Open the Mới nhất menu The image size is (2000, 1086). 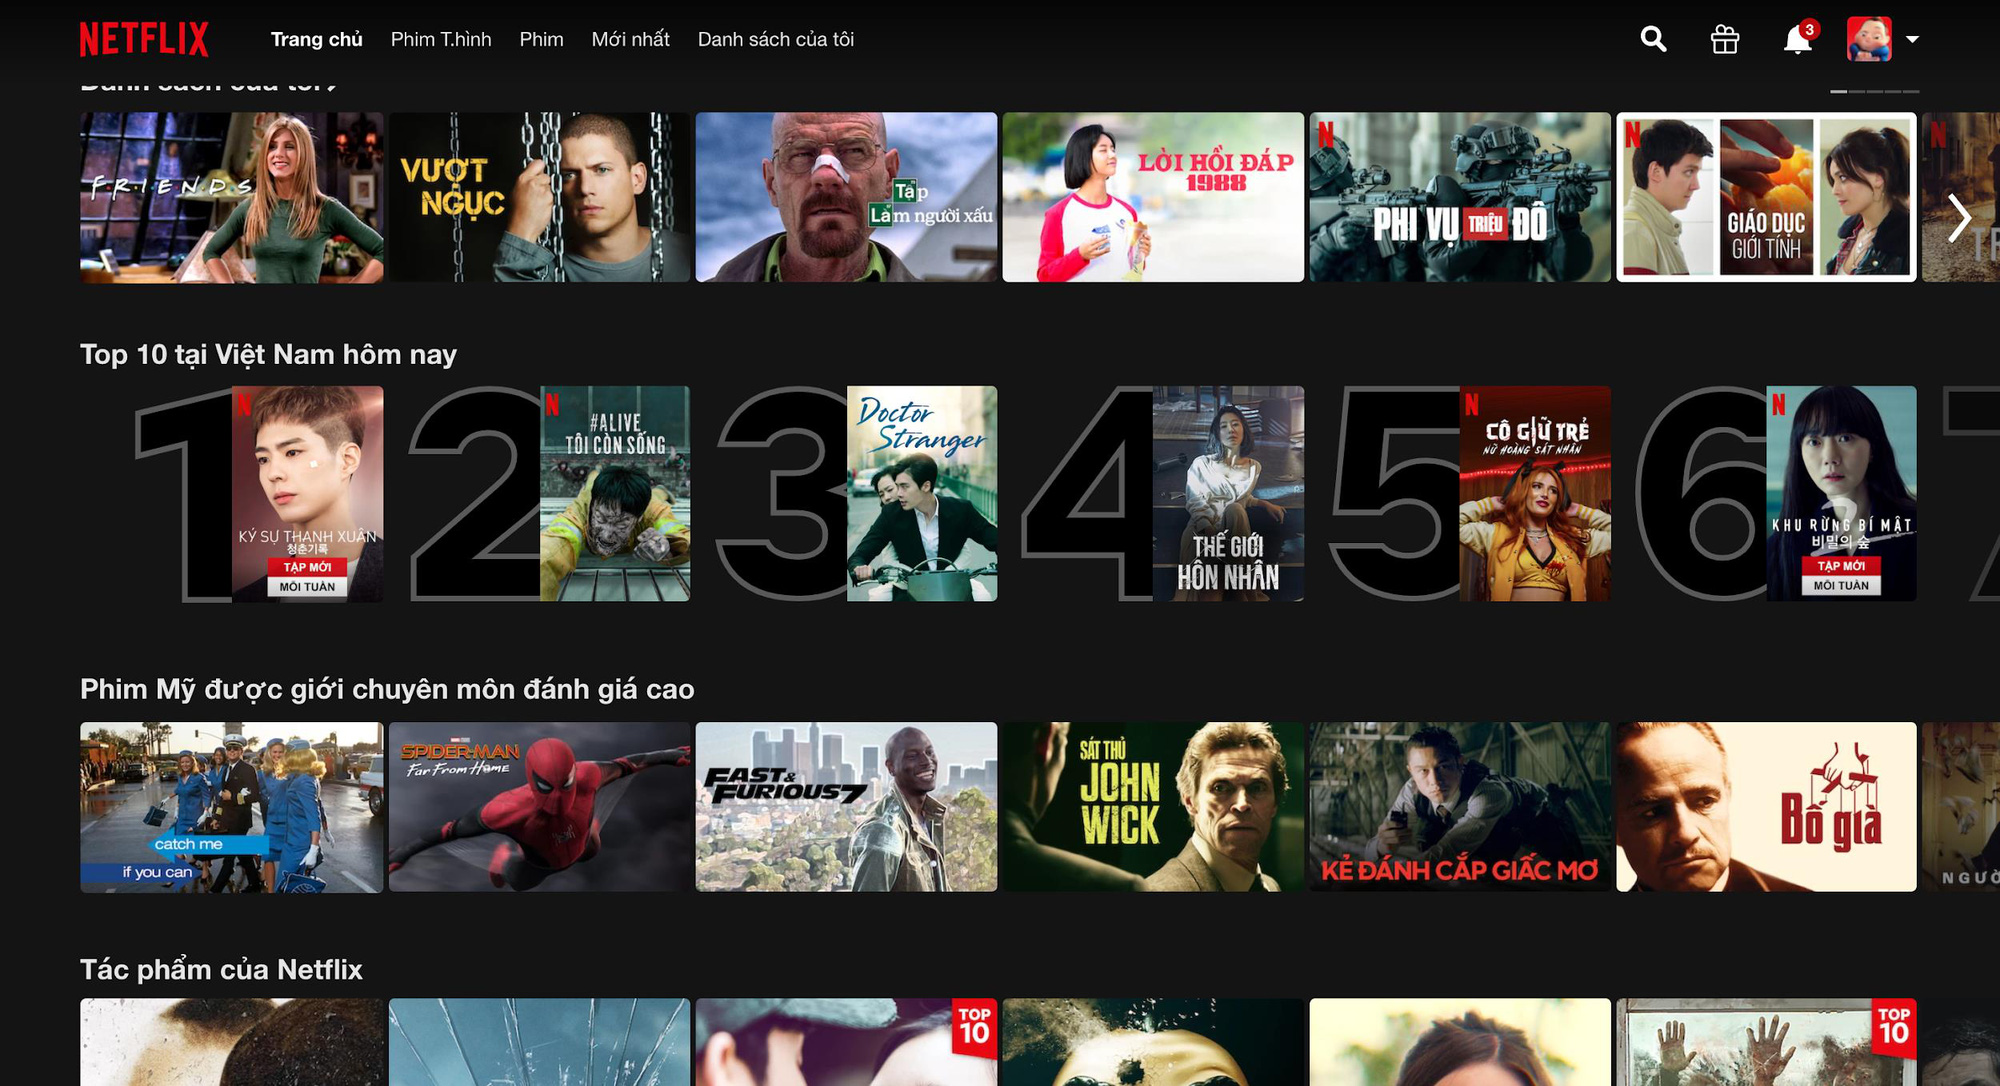[x=630, y=39]
